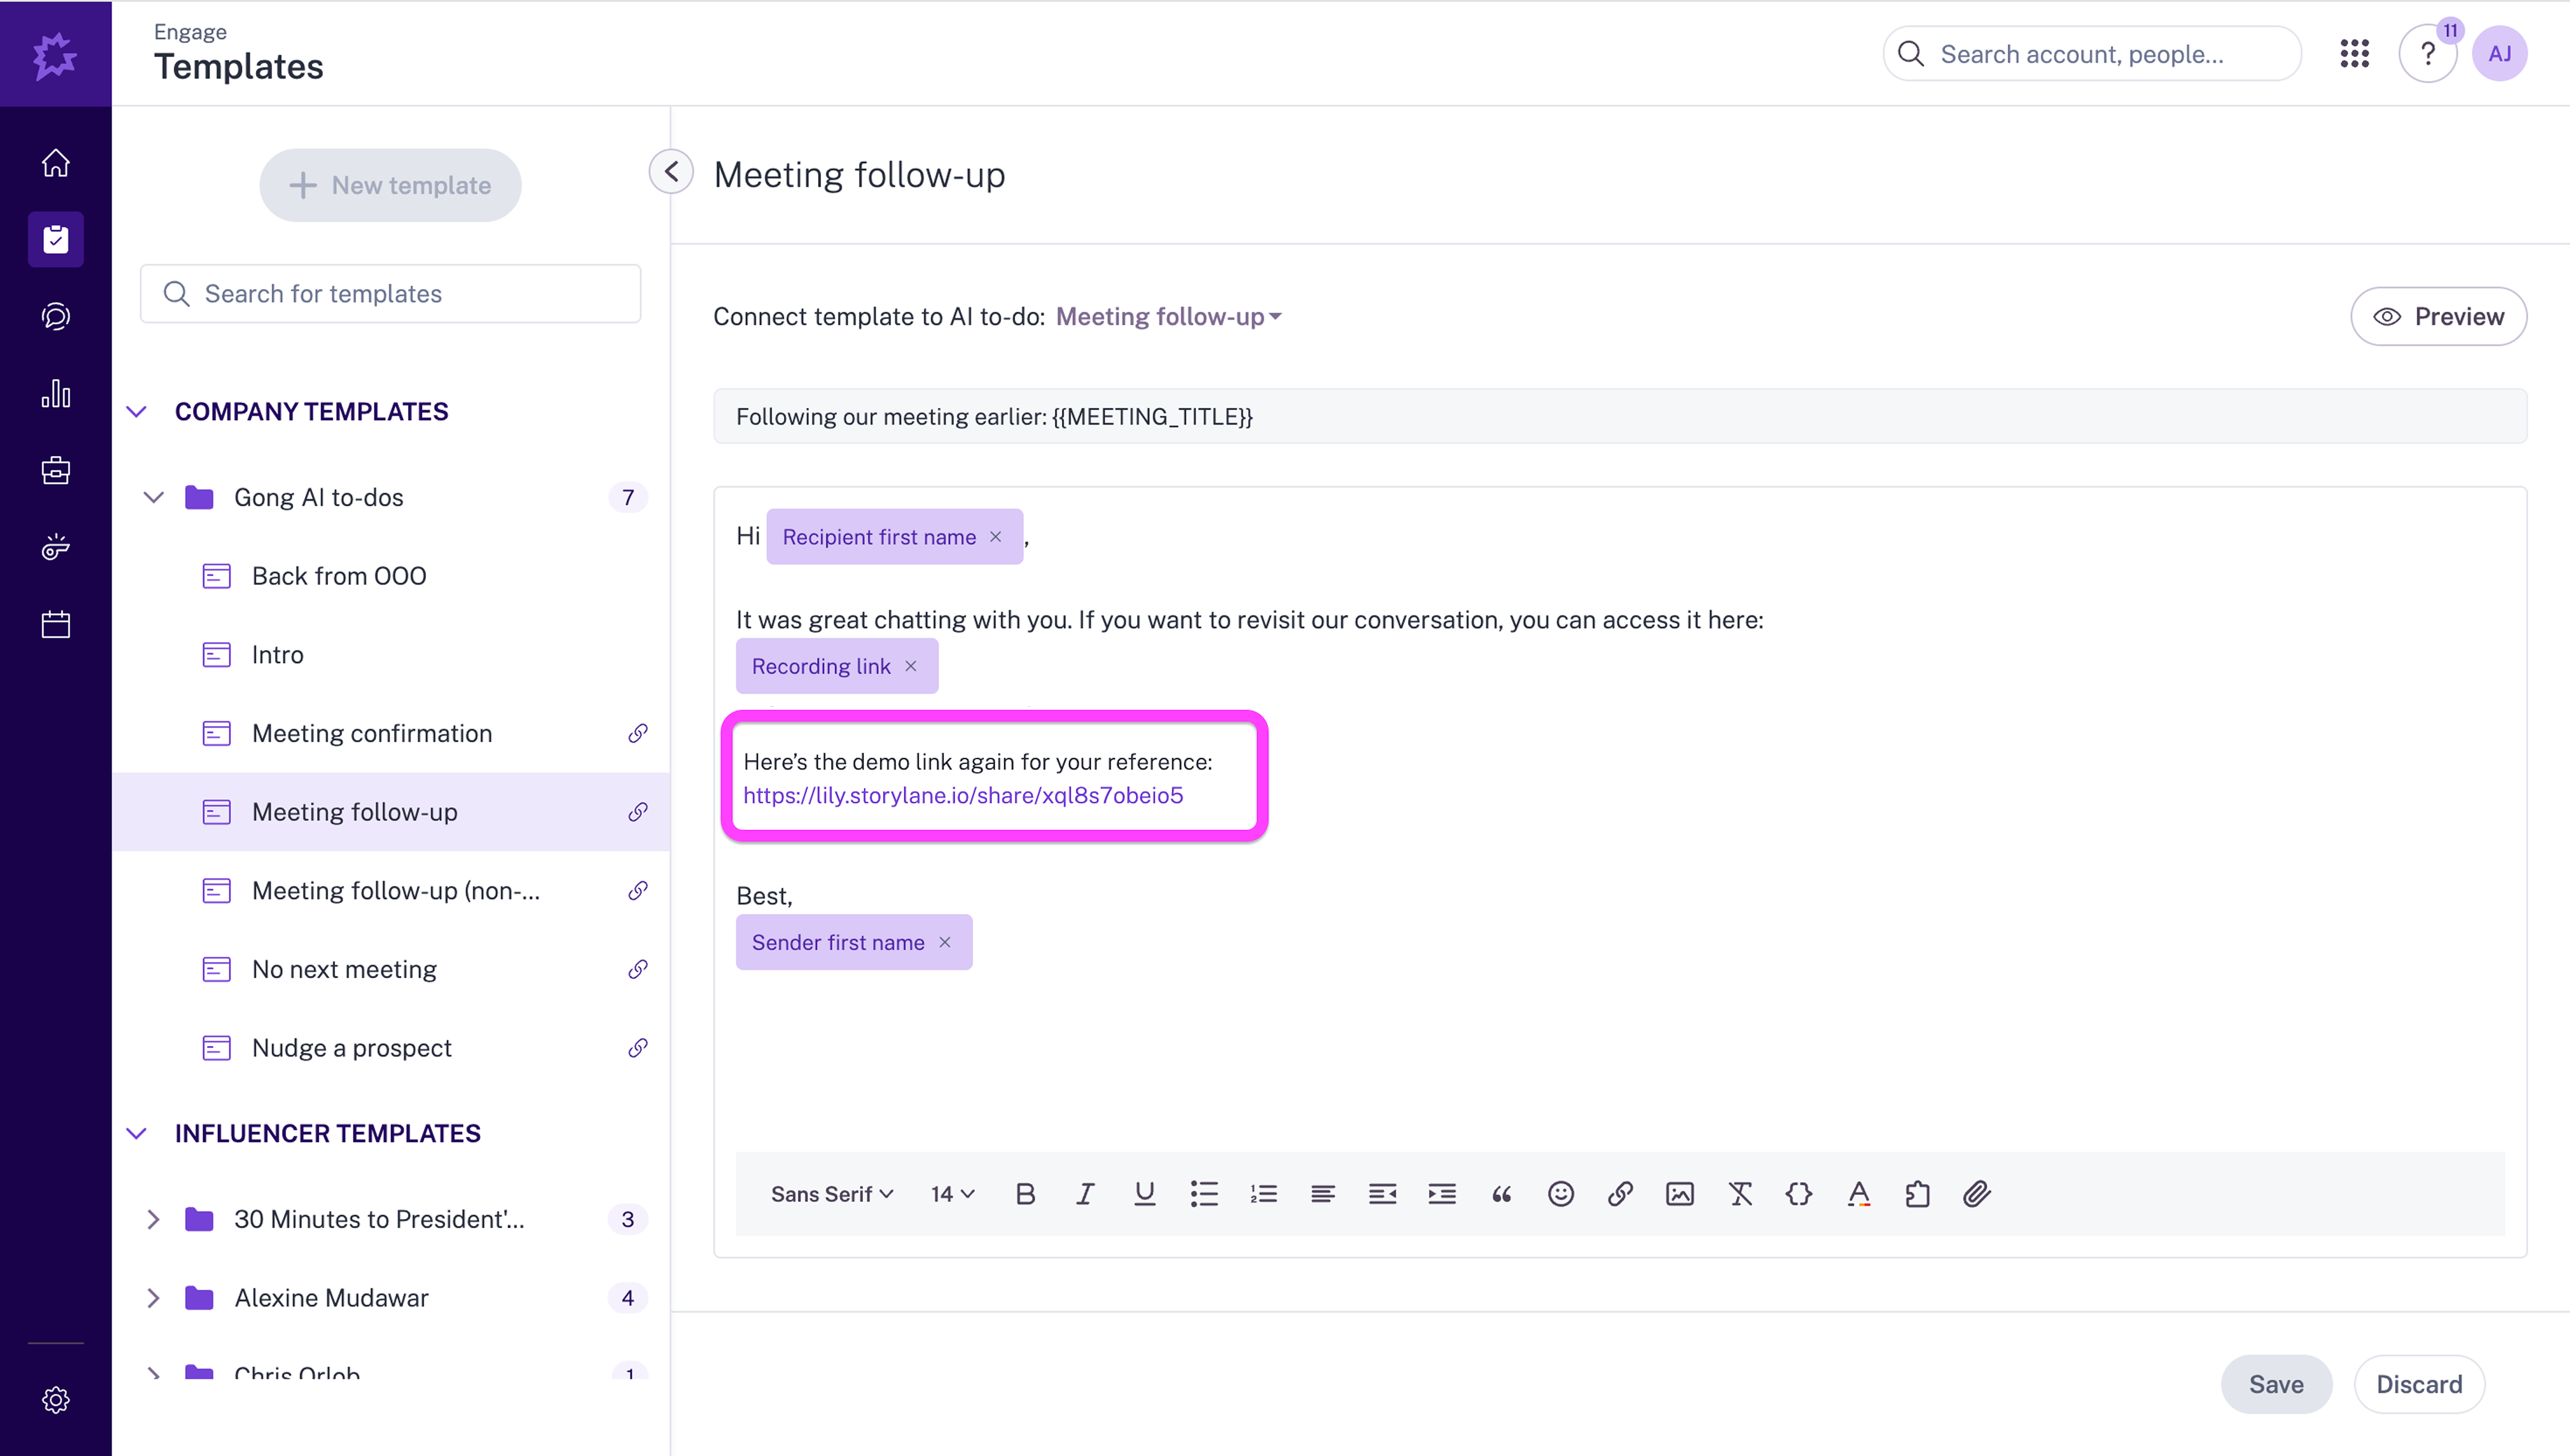Open the Sans Serif font dropdown
Screen dimensions: 2570x1456
(x=832, y=1194)
